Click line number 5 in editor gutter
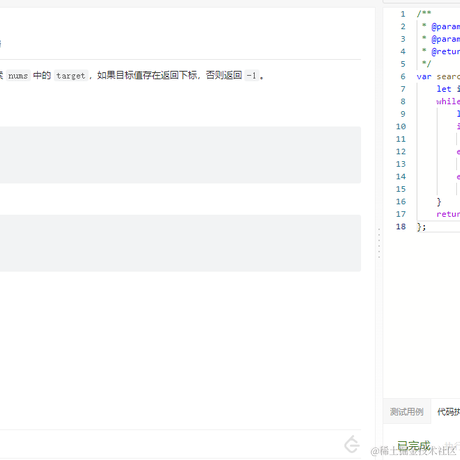The width and height of the screenshot is (460, 460). pyautogui.click(x=403, y=64)
